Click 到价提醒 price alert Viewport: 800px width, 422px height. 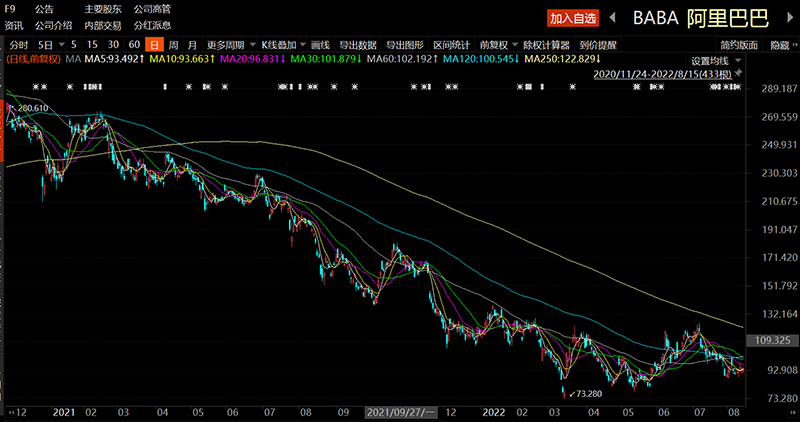pos(598,45)
